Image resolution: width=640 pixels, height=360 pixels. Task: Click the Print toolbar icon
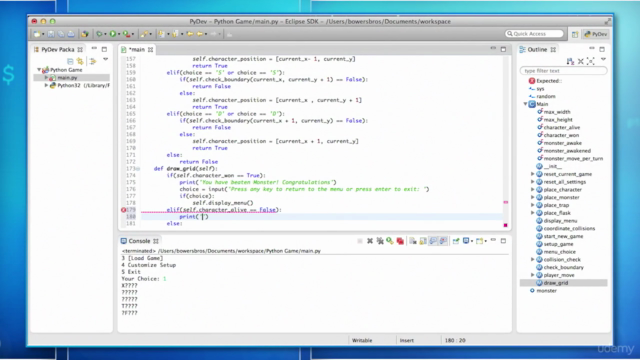[71, 34]
